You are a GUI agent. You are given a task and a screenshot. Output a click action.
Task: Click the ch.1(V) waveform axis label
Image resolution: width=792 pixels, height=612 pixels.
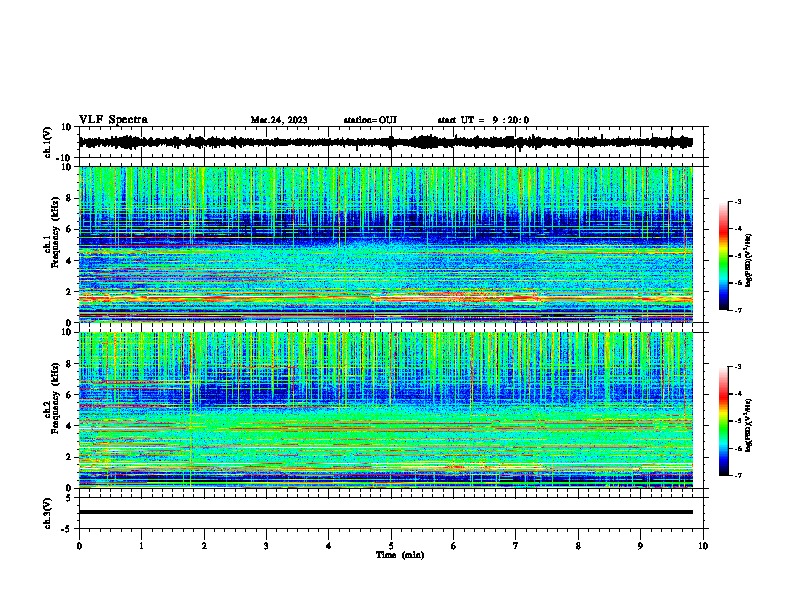click(x=48, y=142)
